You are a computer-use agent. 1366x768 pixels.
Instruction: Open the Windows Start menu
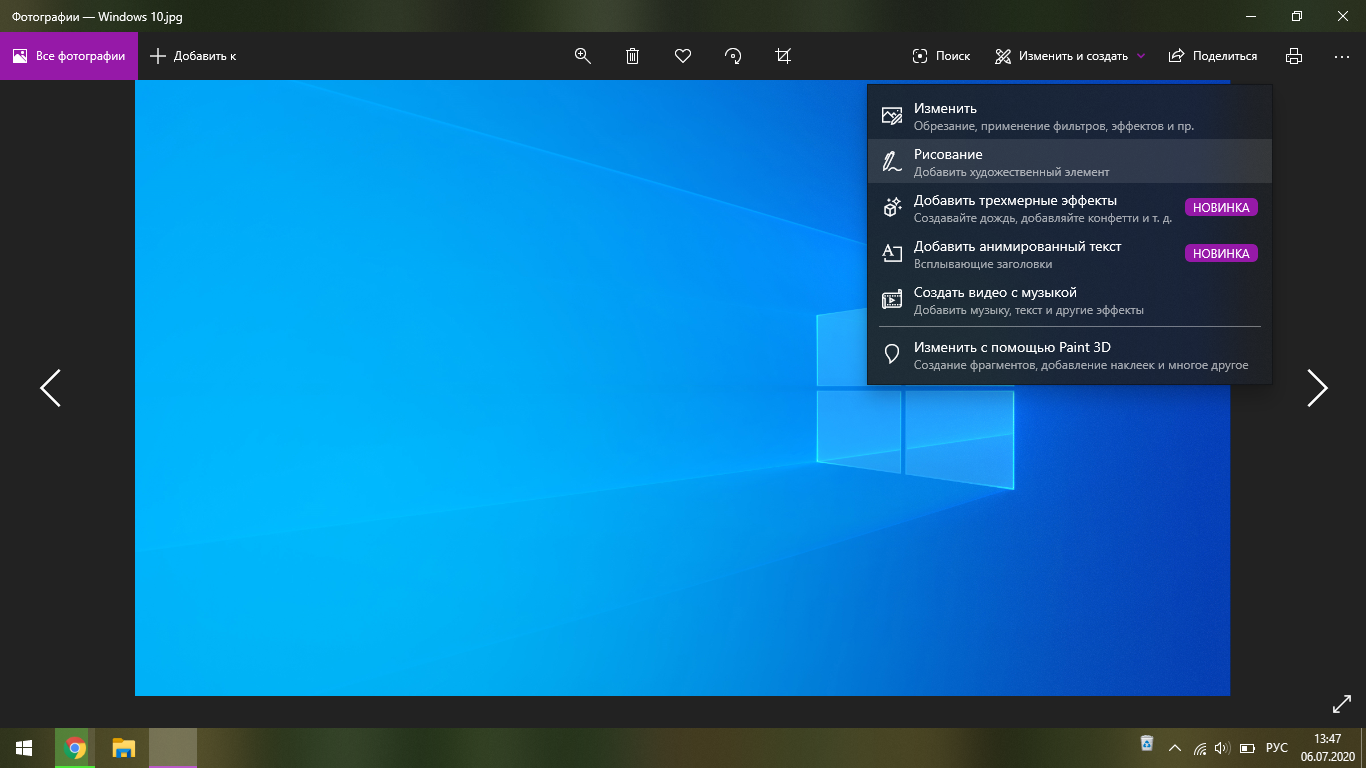click(x=24, y=748)
